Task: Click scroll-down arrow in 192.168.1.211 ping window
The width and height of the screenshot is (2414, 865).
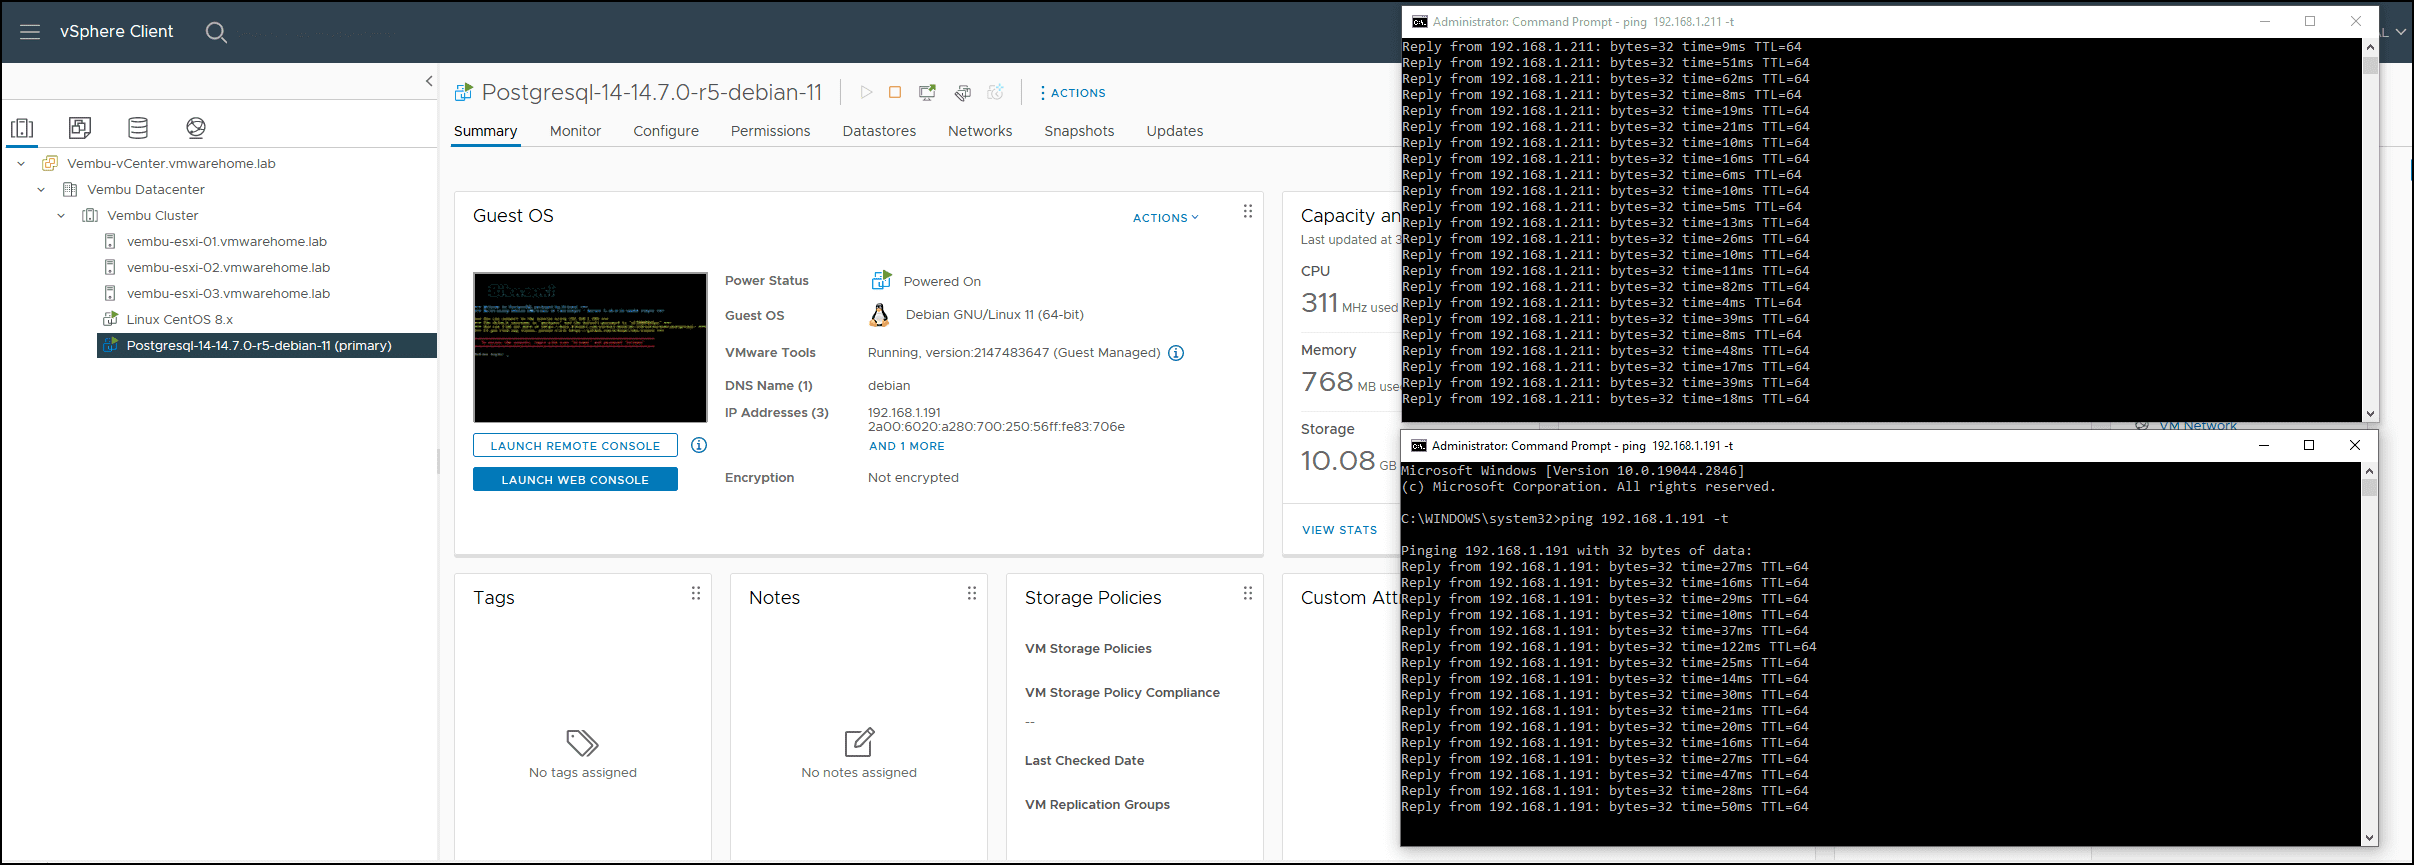Action: (x=2370, y=413)
